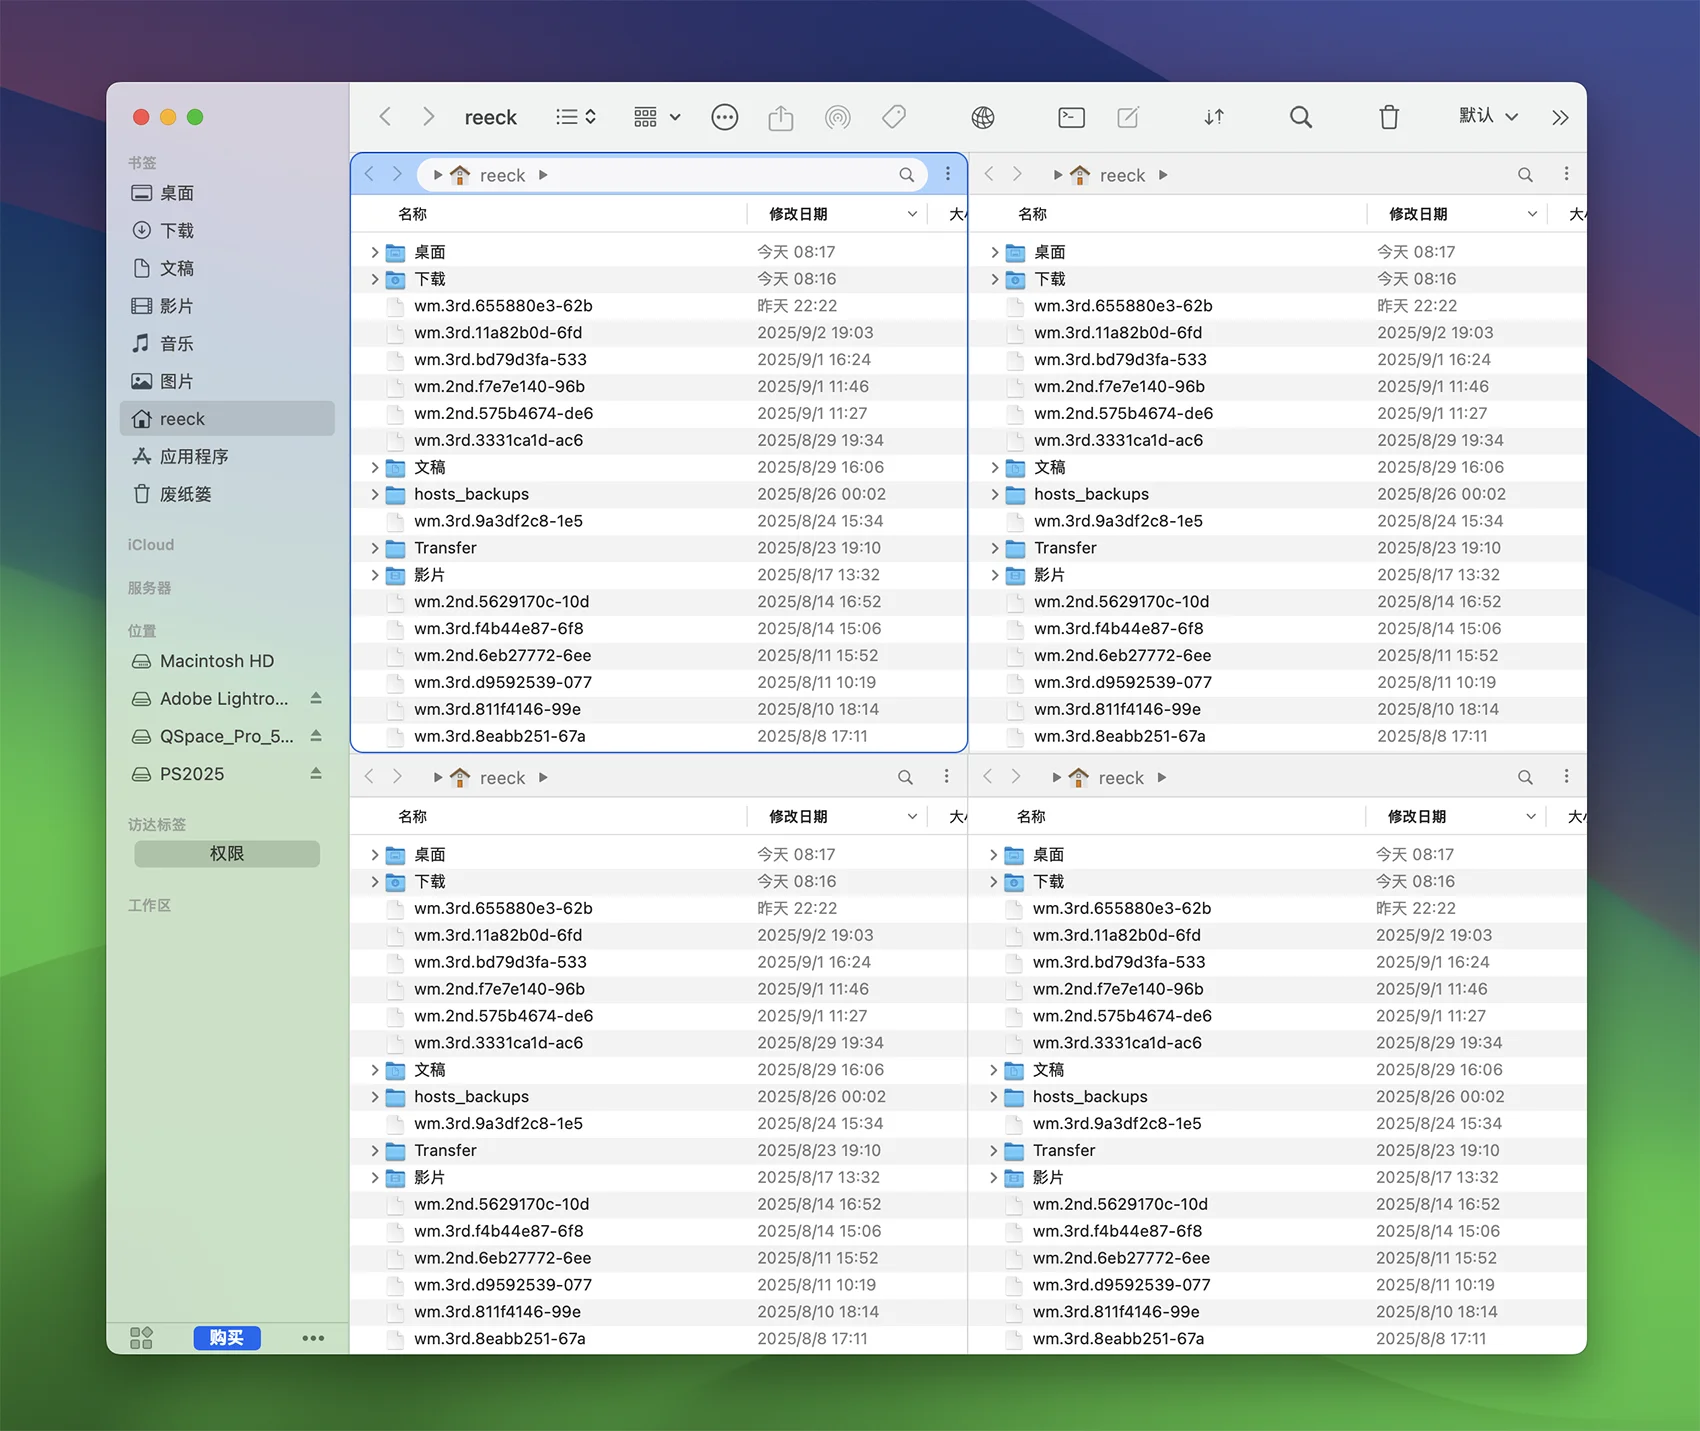Open terminal from the toolbar icon
The width and height of the screenshot is (1700, 1431).
[1071, 117]
